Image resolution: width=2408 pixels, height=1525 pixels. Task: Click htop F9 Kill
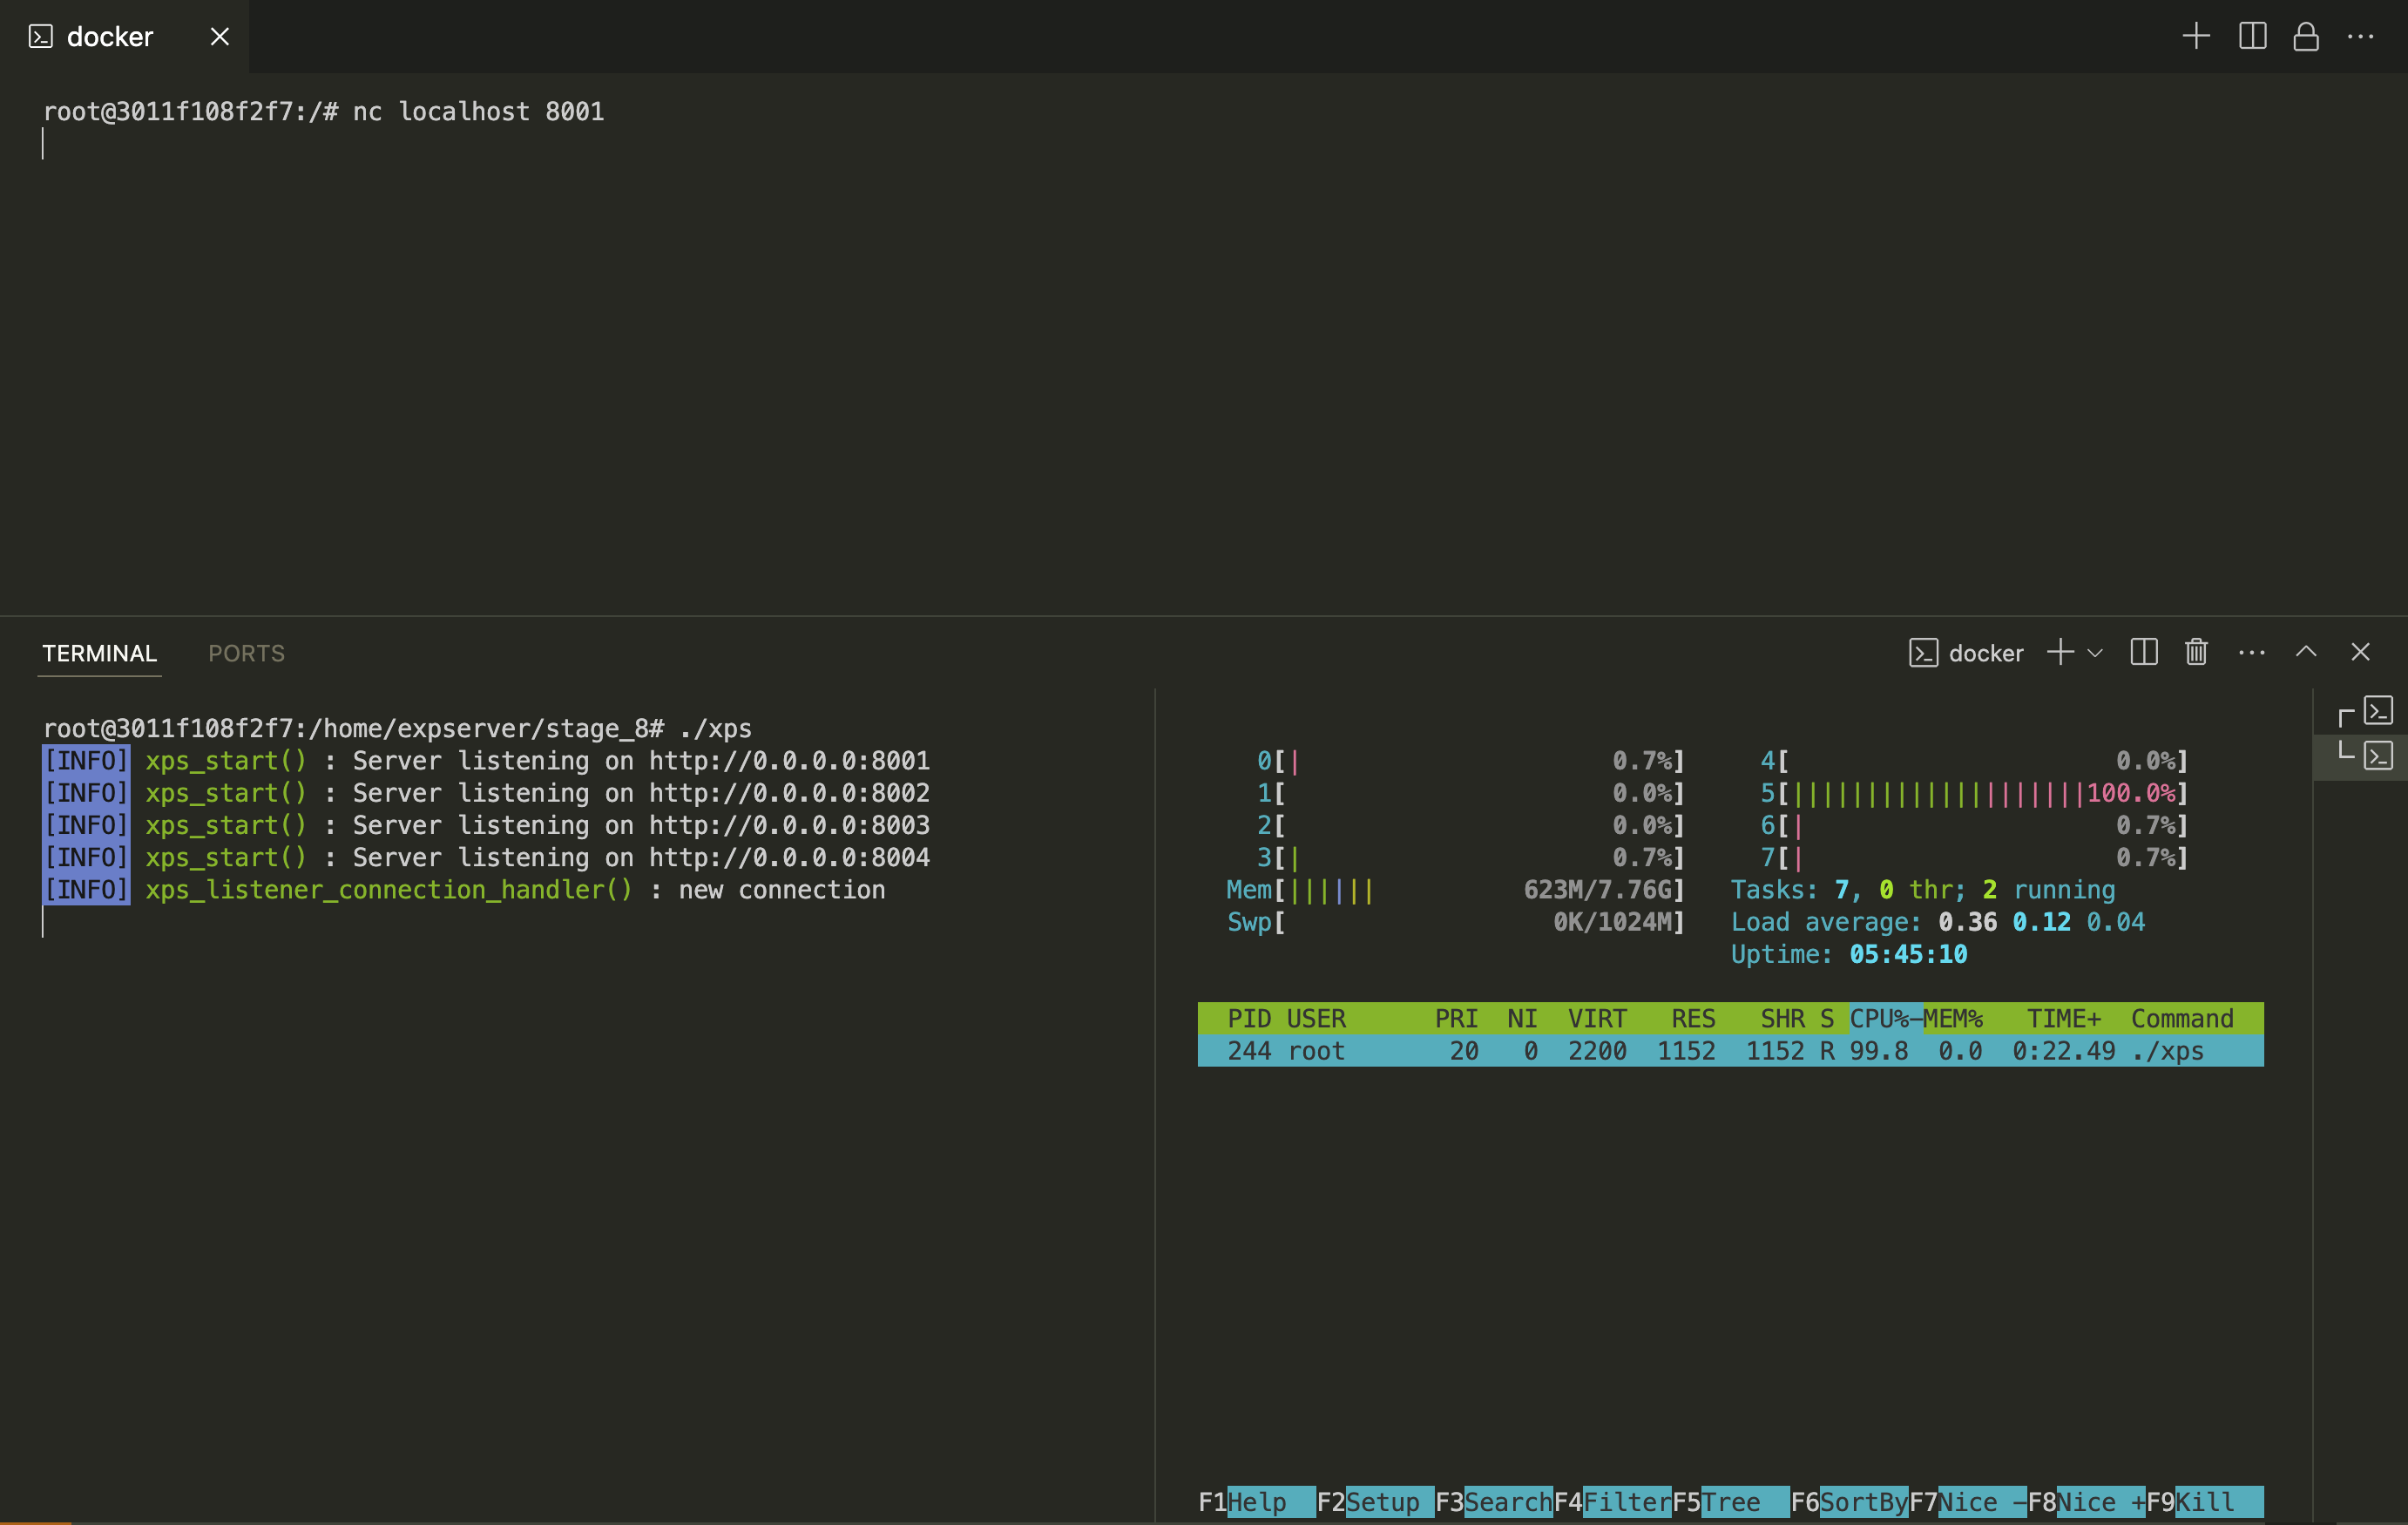click(2205, 1502)
